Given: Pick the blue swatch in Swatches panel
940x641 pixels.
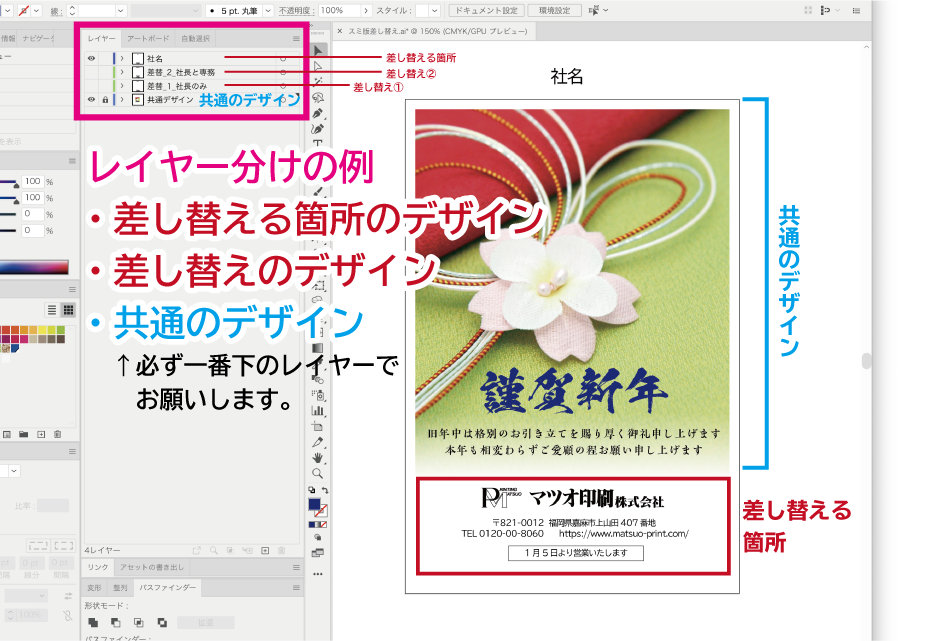Looking at the screenshot, I should [x=16, y=348].
